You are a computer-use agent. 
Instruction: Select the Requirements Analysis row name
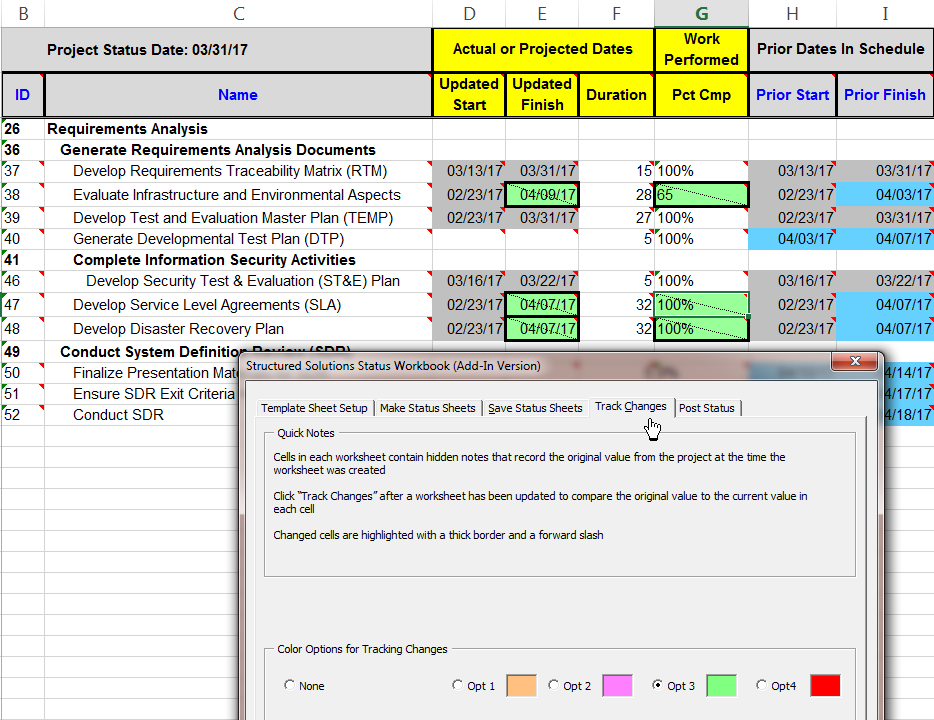[x=238, y=129]
